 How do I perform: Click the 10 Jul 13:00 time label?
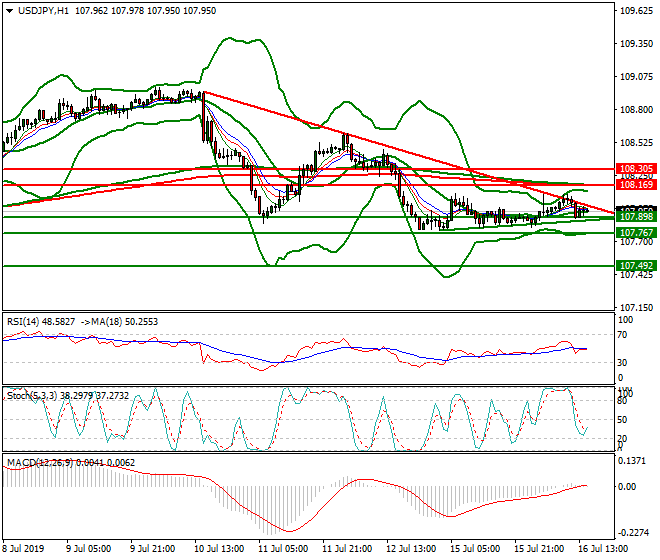[x=219, y=549]
